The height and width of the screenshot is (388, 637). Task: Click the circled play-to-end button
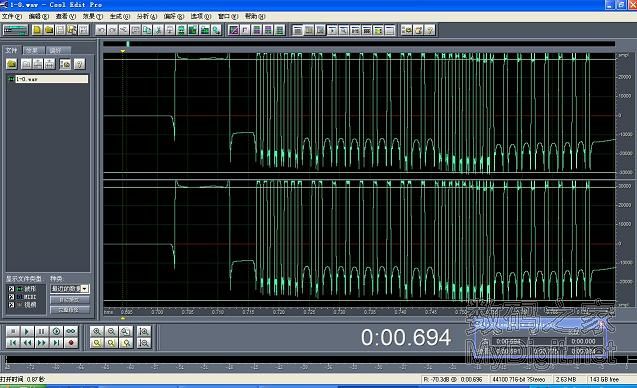coord(56,332)
